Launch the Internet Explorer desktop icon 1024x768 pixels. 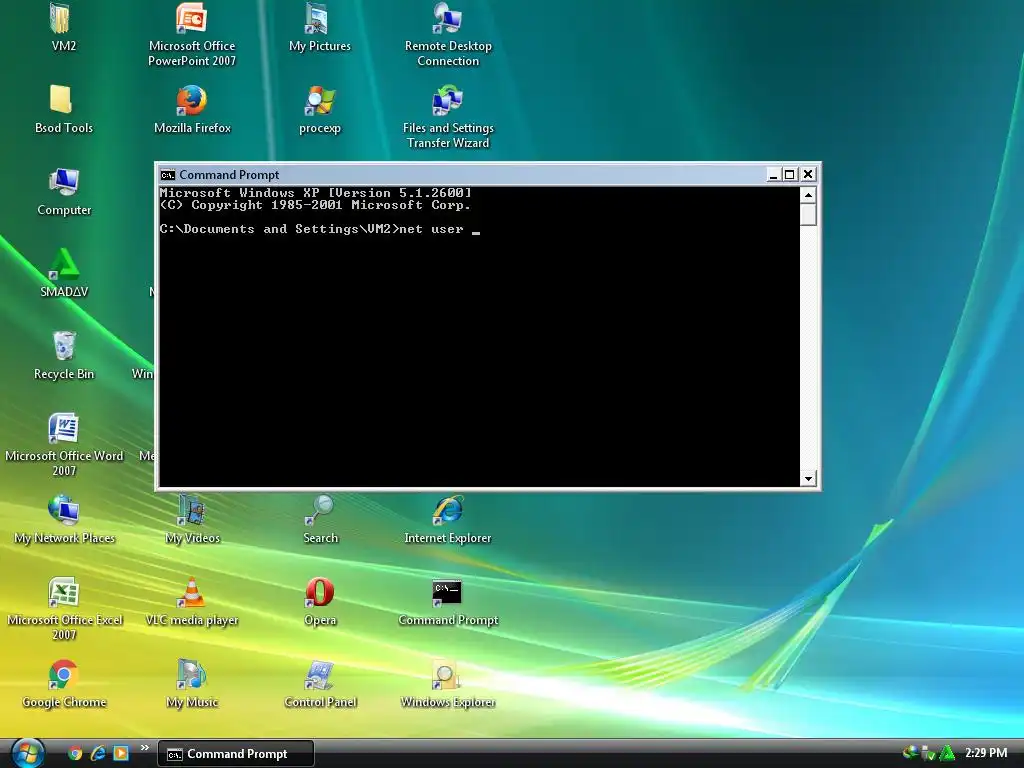[448, 511]
